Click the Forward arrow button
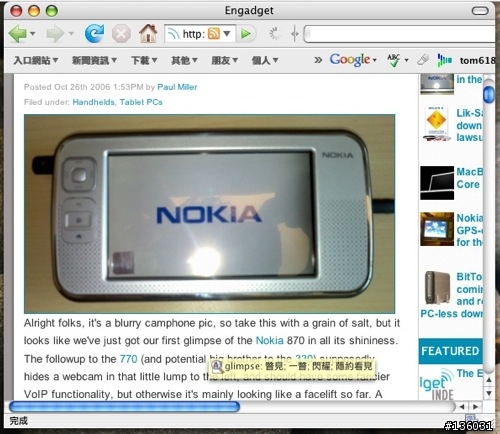 point(55,34)
